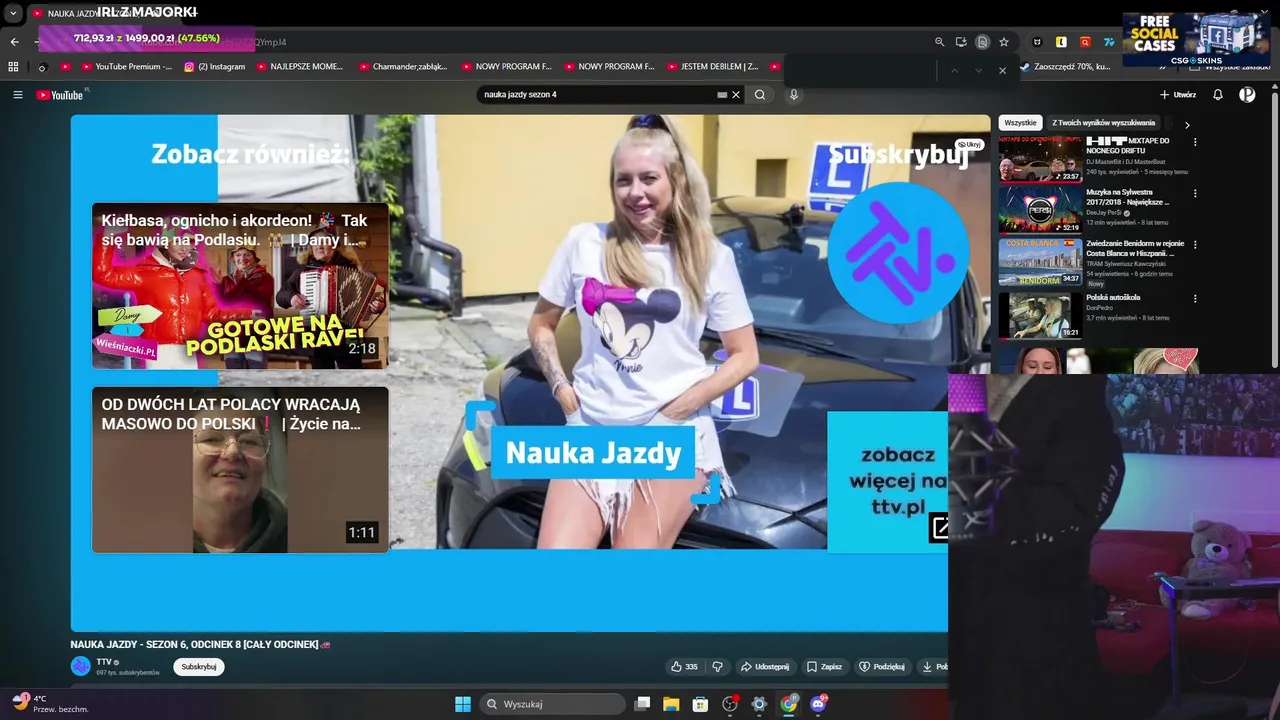
Task: Select the 'Z Twoich wyników wyszukiwania' chip
Action: (x=1103, y=123)
